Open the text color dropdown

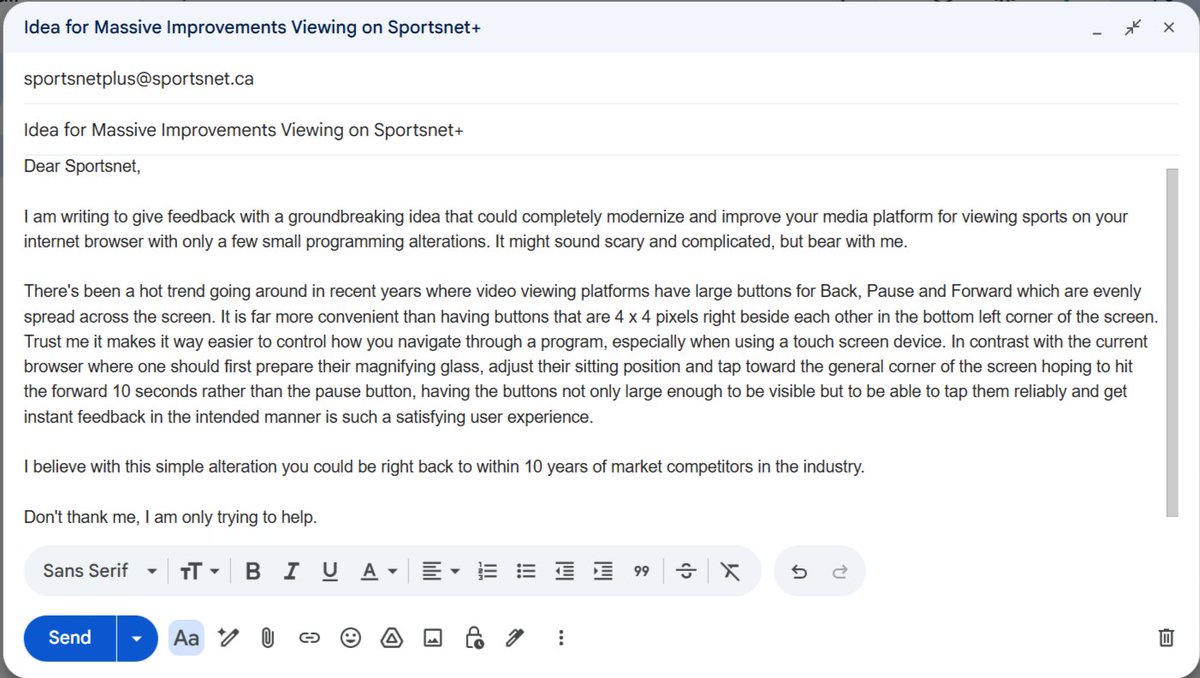click(x=378, y=571)
